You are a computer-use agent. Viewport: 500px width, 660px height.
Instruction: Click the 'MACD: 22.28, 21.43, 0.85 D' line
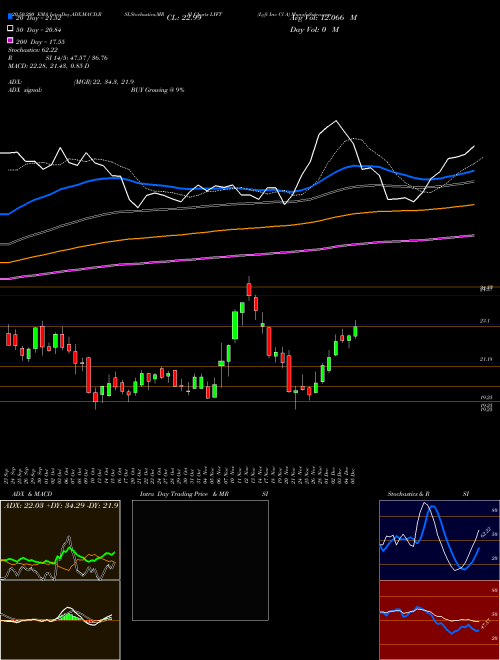point(49,66)
